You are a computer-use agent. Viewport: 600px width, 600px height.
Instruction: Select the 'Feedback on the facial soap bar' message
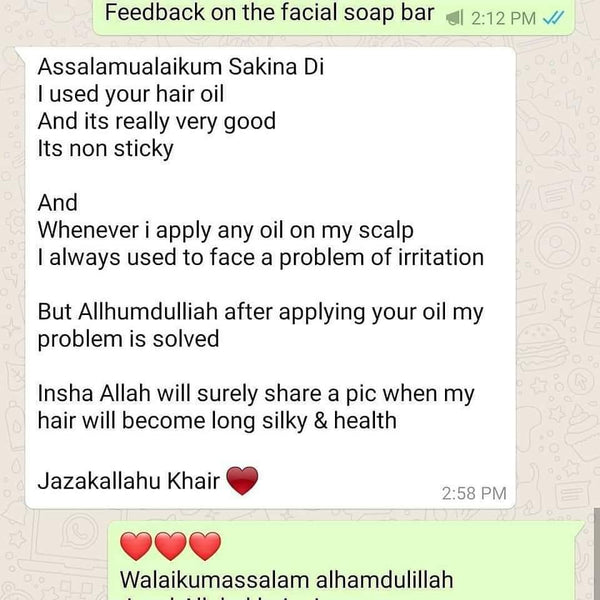270,13
